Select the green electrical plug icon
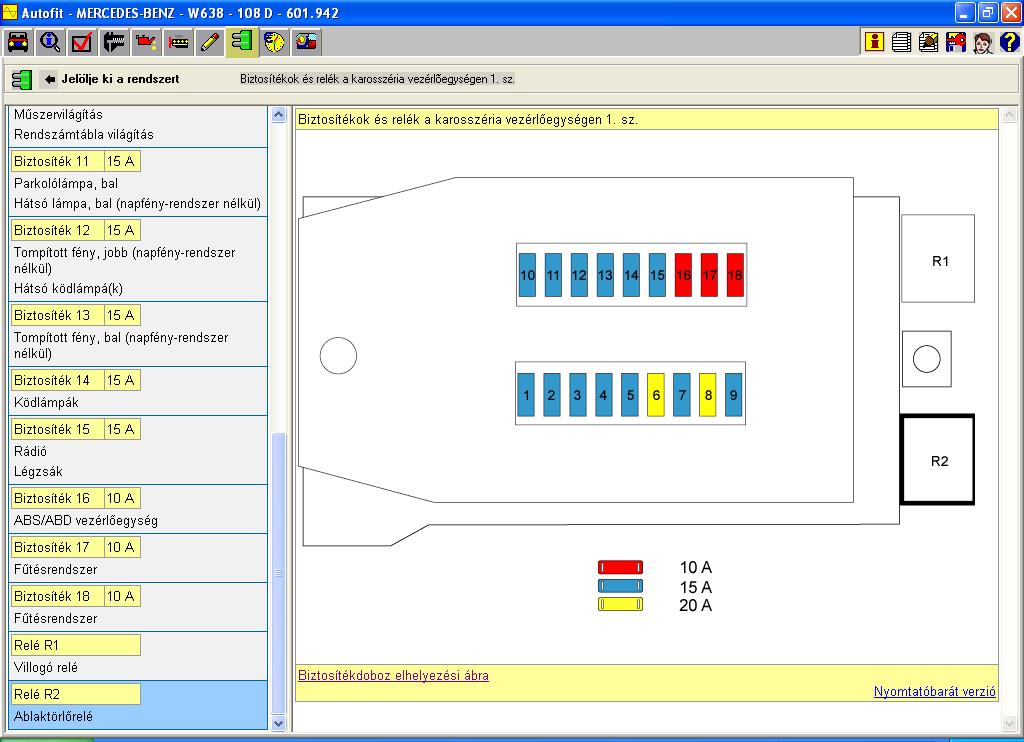 [x=242, y=42]
